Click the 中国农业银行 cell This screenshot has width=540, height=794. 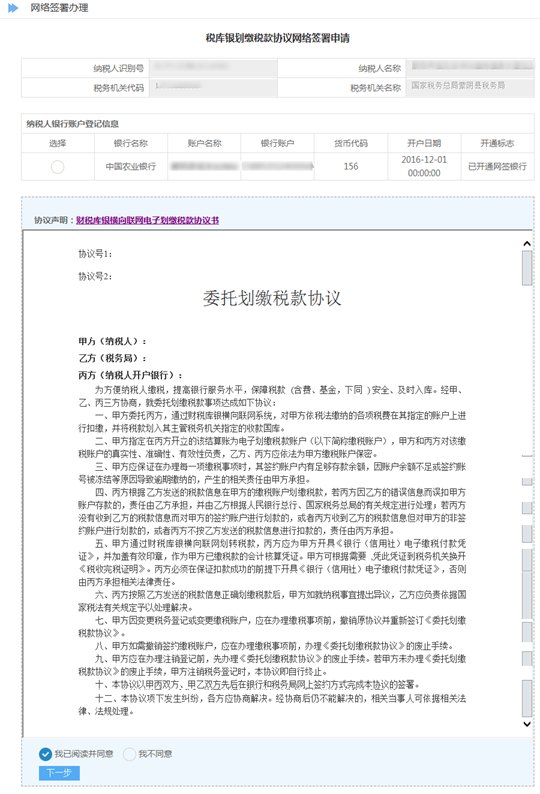131,167
